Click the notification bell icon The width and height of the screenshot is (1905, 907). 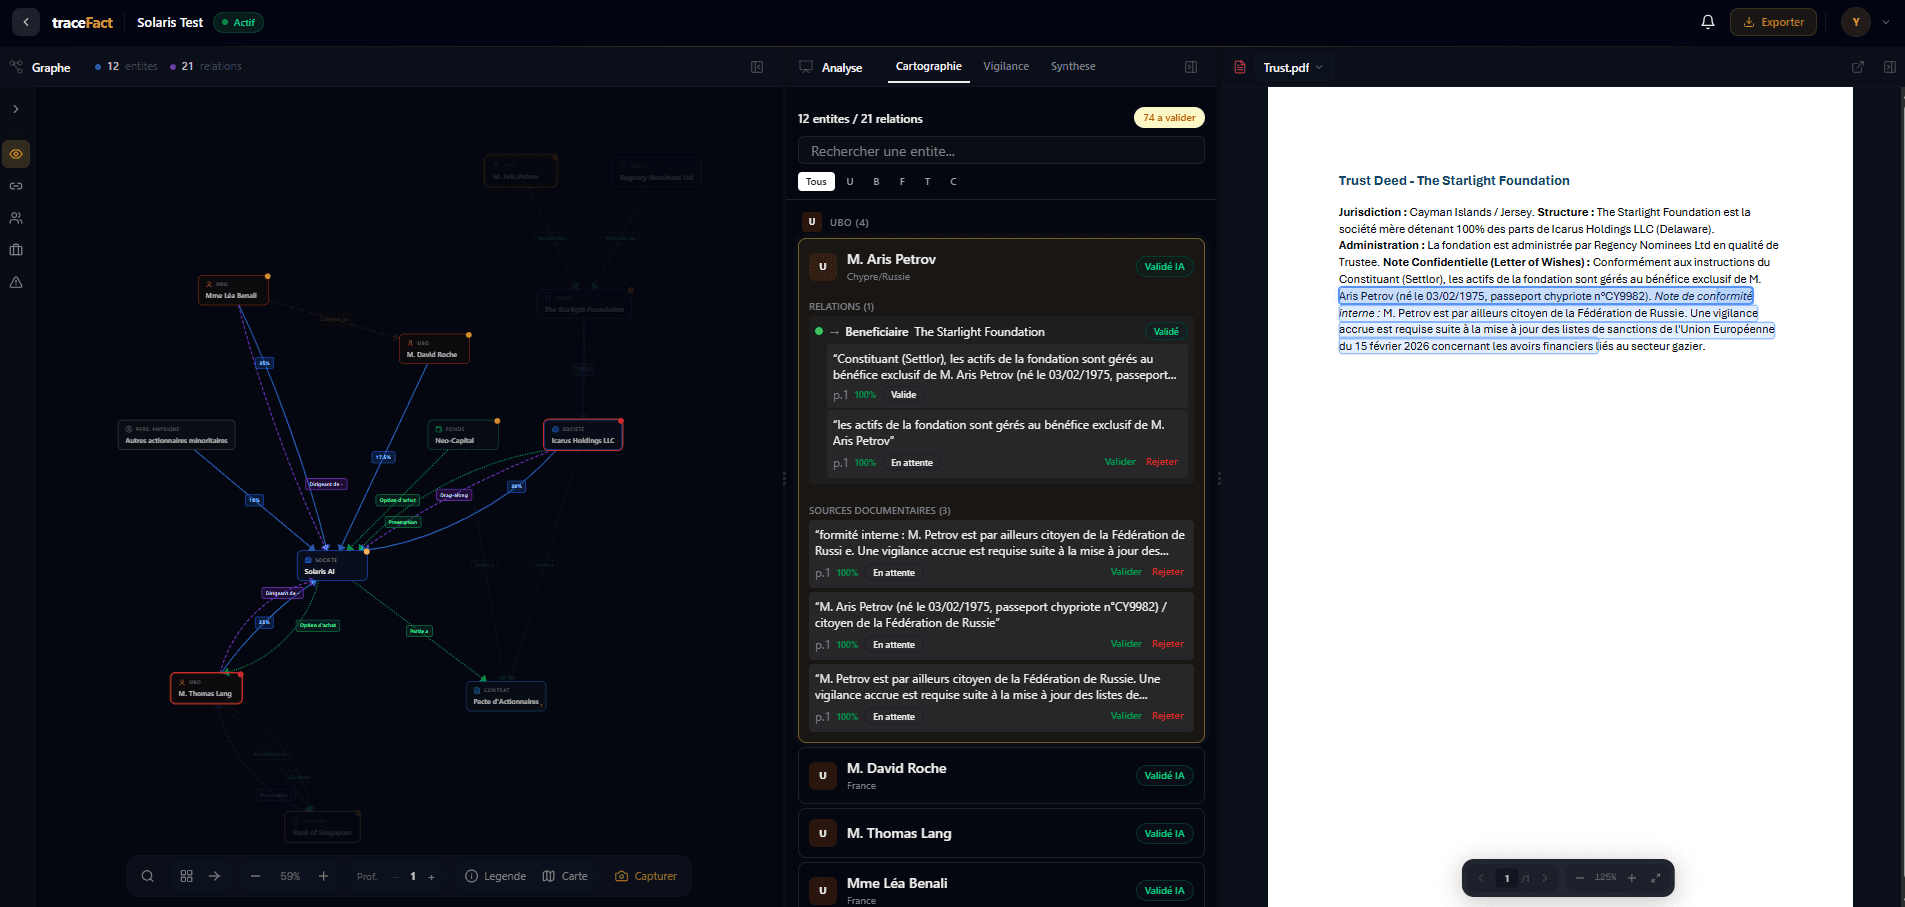click(x=1707, y=21)
